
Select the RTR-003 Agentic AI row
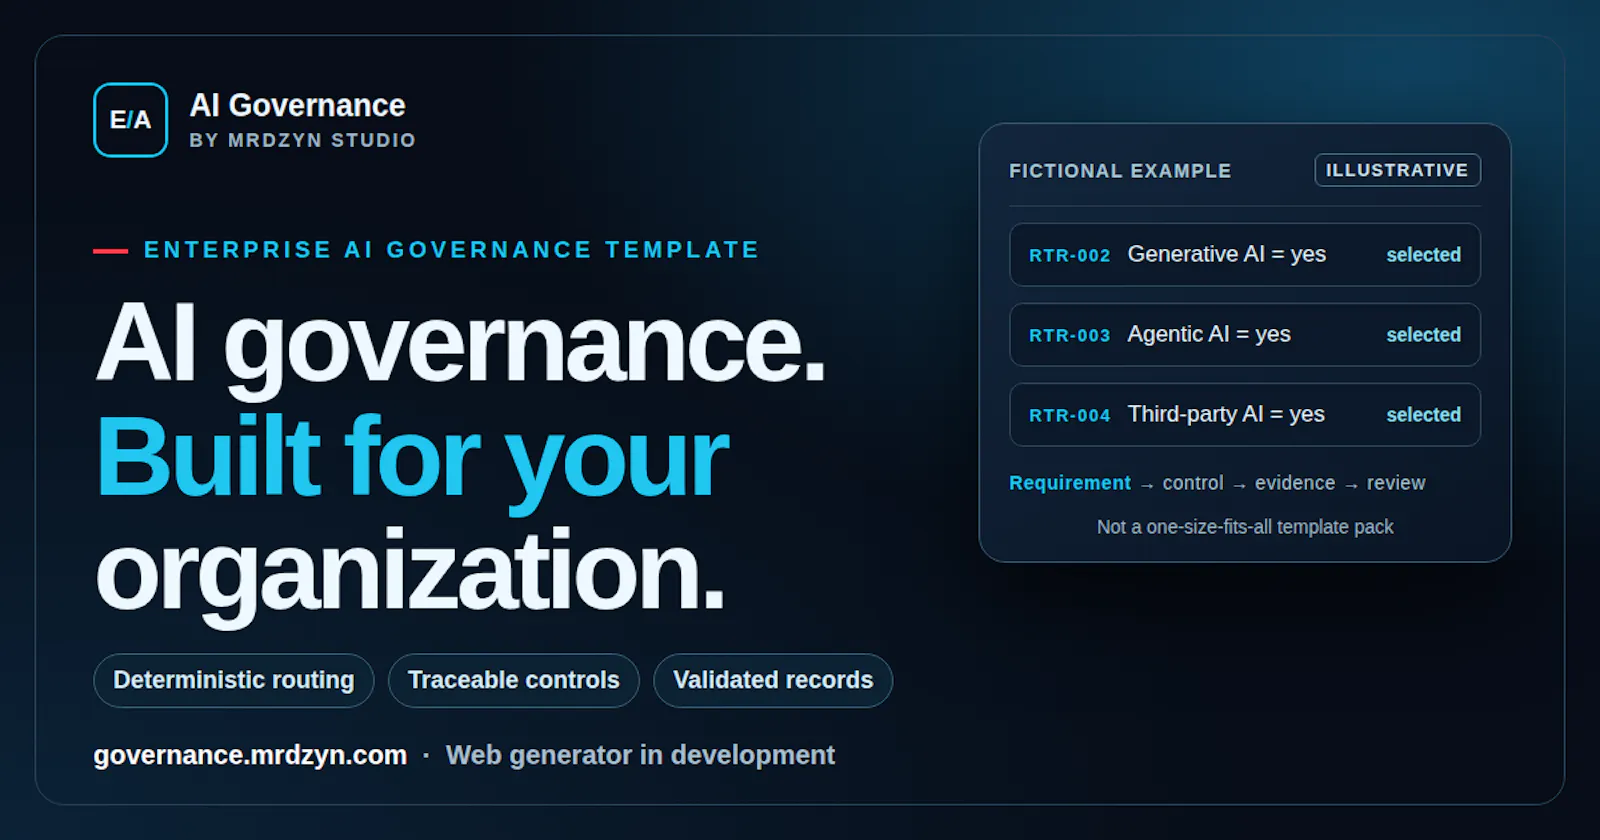[1245, 335]
